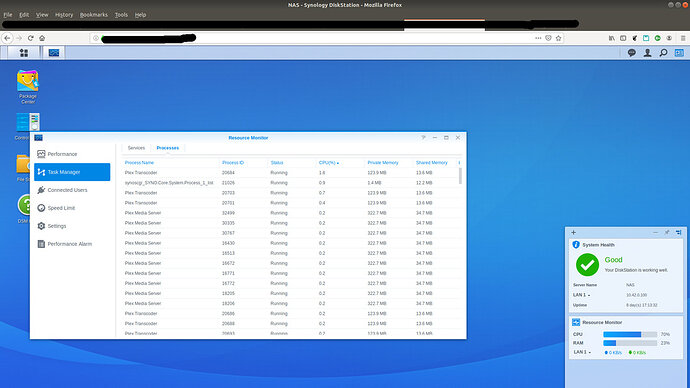Viewport: 690px width, 388px height.
Task: Add a widget with the plus icon
Action: point(573,232)
